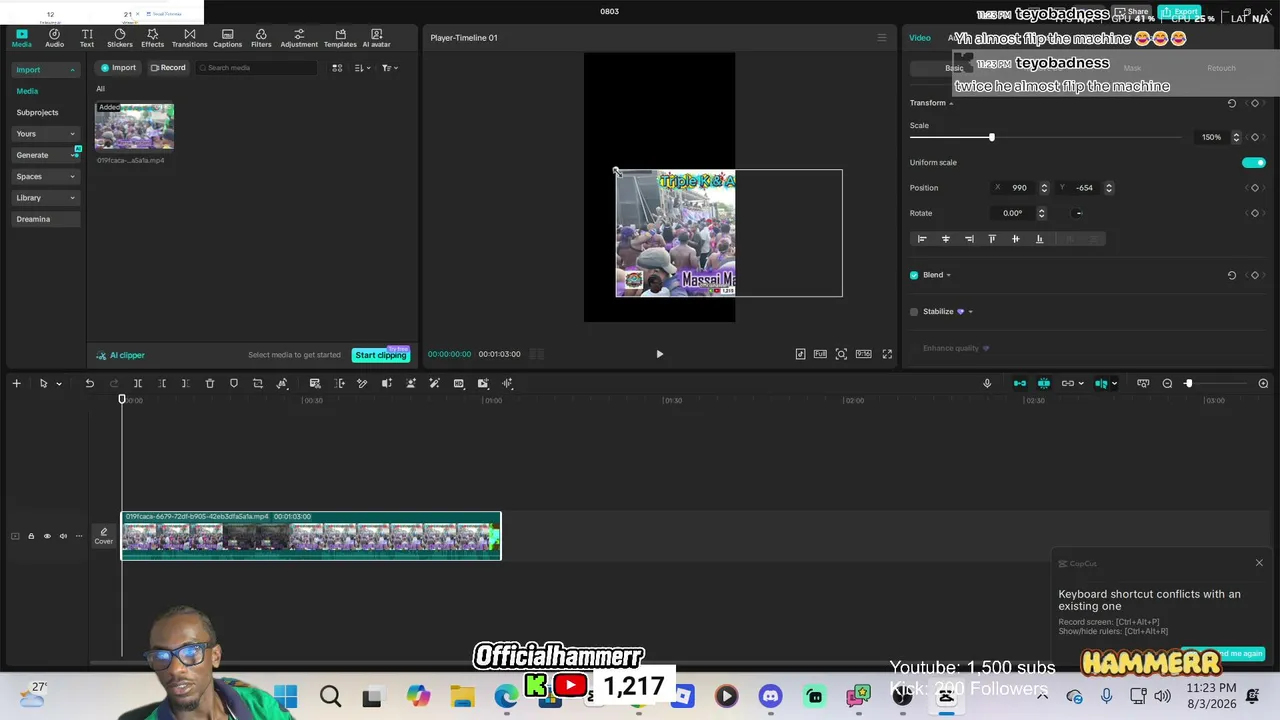Viewport: 1280px width, 720px height.
Task: Uncheck the Blend checkbox
Action: 914,275
